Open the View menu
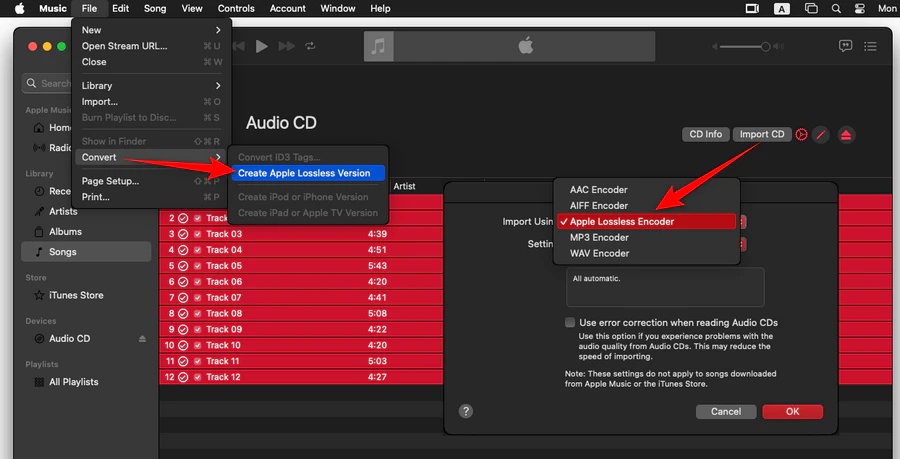The width and height of the screenshot is (900, 459). tap(192, 8)
